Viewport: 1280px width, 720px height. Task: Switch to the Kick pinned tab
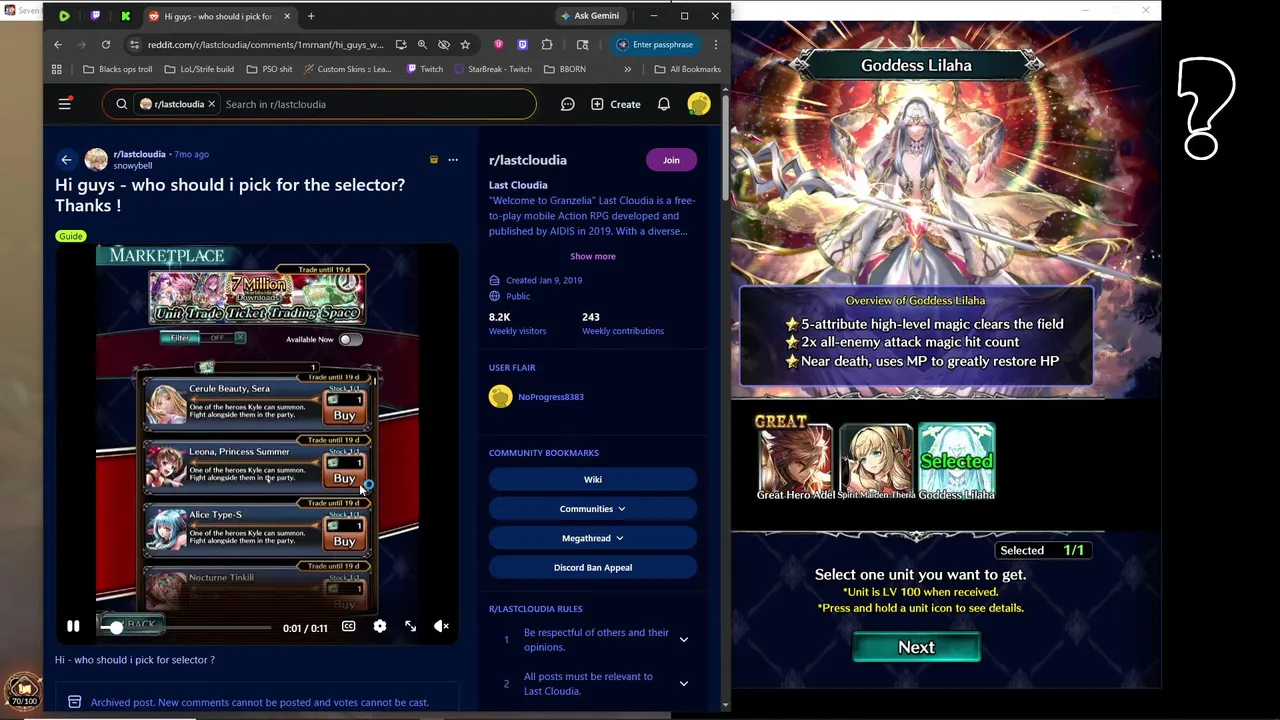coord(126,16)
